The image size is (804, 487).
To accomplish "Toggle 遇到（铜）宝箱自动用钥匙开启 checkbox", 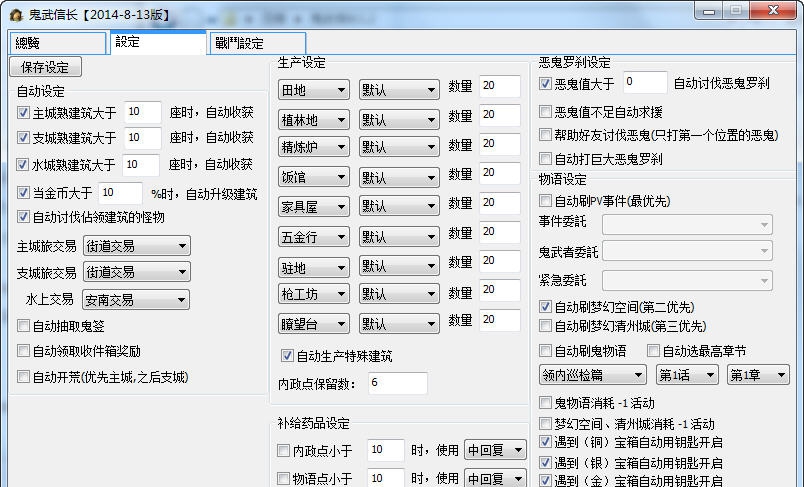I will (x=545, y=441).
